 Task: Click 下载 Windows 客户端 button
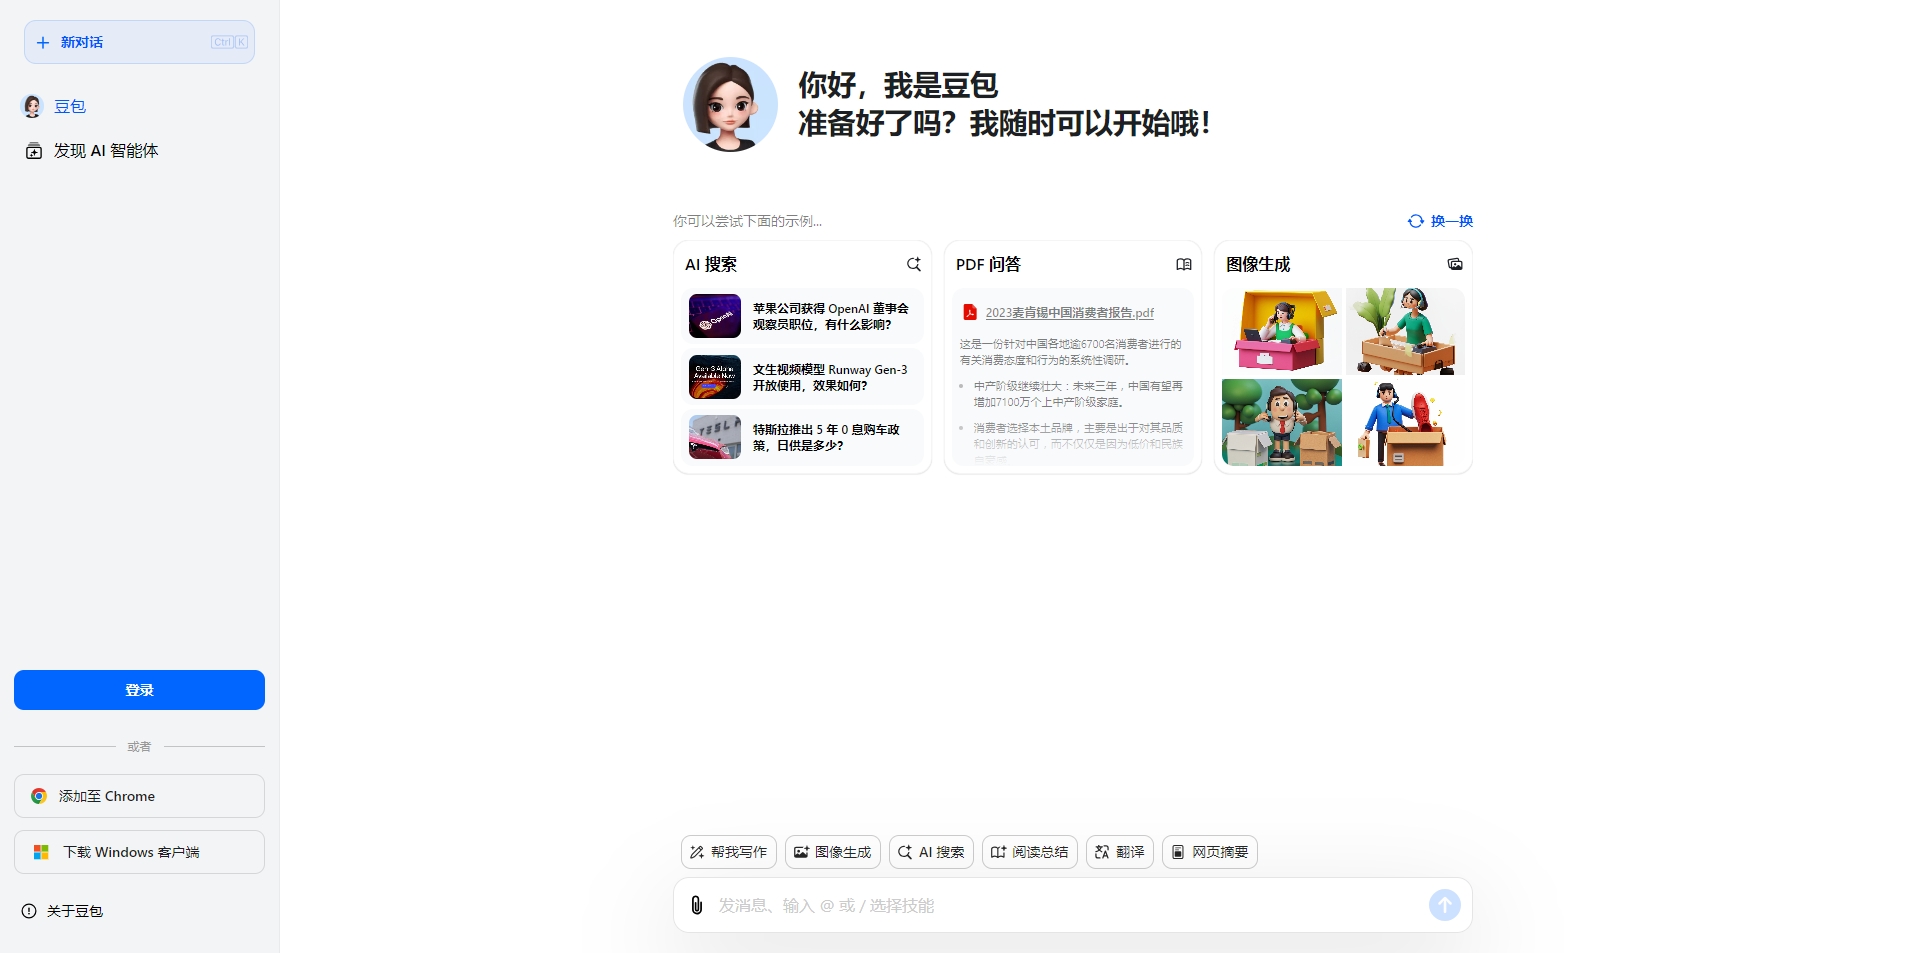(x=139, y=852)
